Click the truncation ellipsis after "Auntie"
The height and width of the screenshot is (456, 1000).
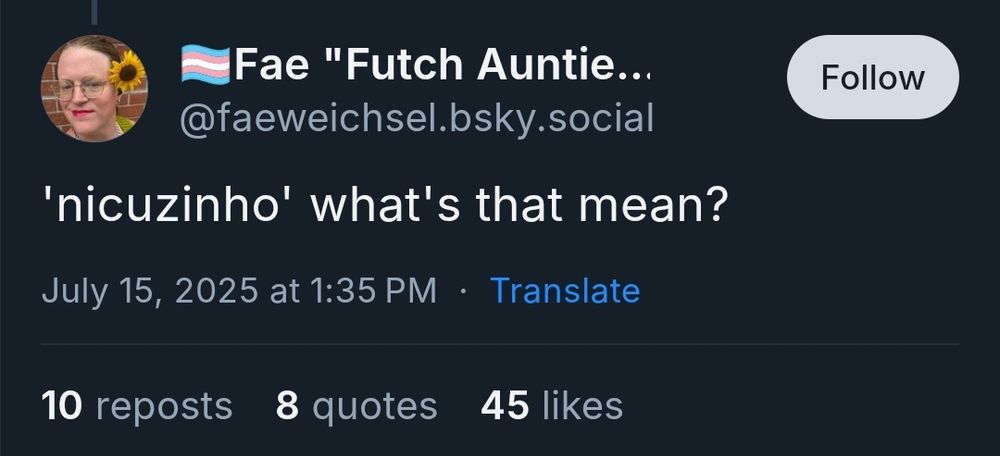635,68
